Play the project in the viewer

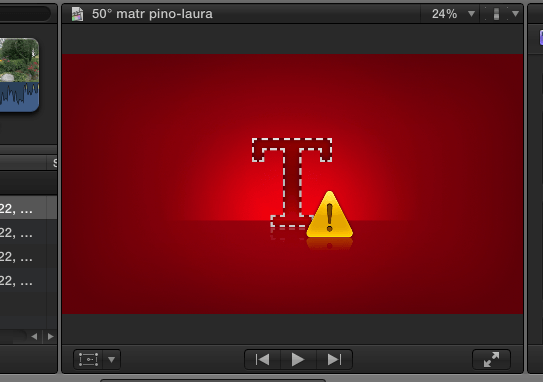pos(298,359)
